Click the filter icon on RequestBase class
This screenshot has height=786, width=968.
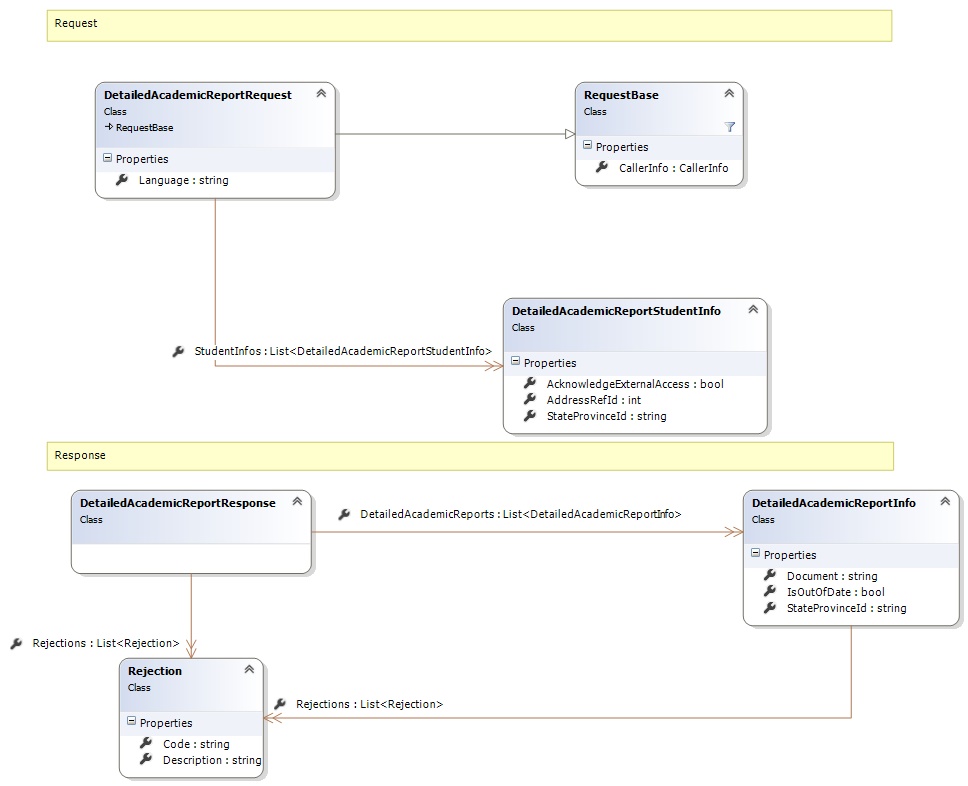point(729,127)
